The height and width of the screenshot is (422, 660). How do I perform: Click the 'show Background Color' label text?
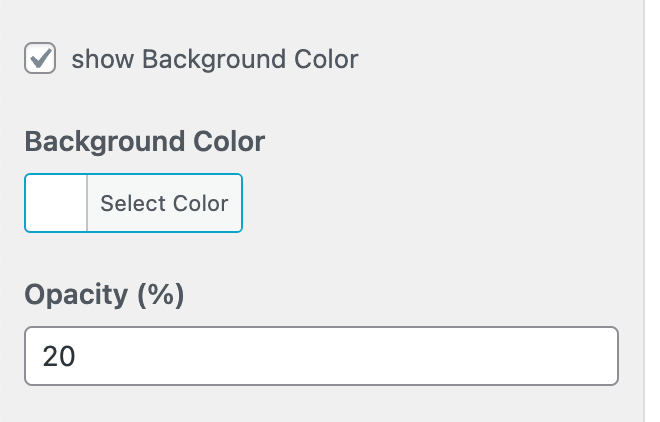[214, 60]
